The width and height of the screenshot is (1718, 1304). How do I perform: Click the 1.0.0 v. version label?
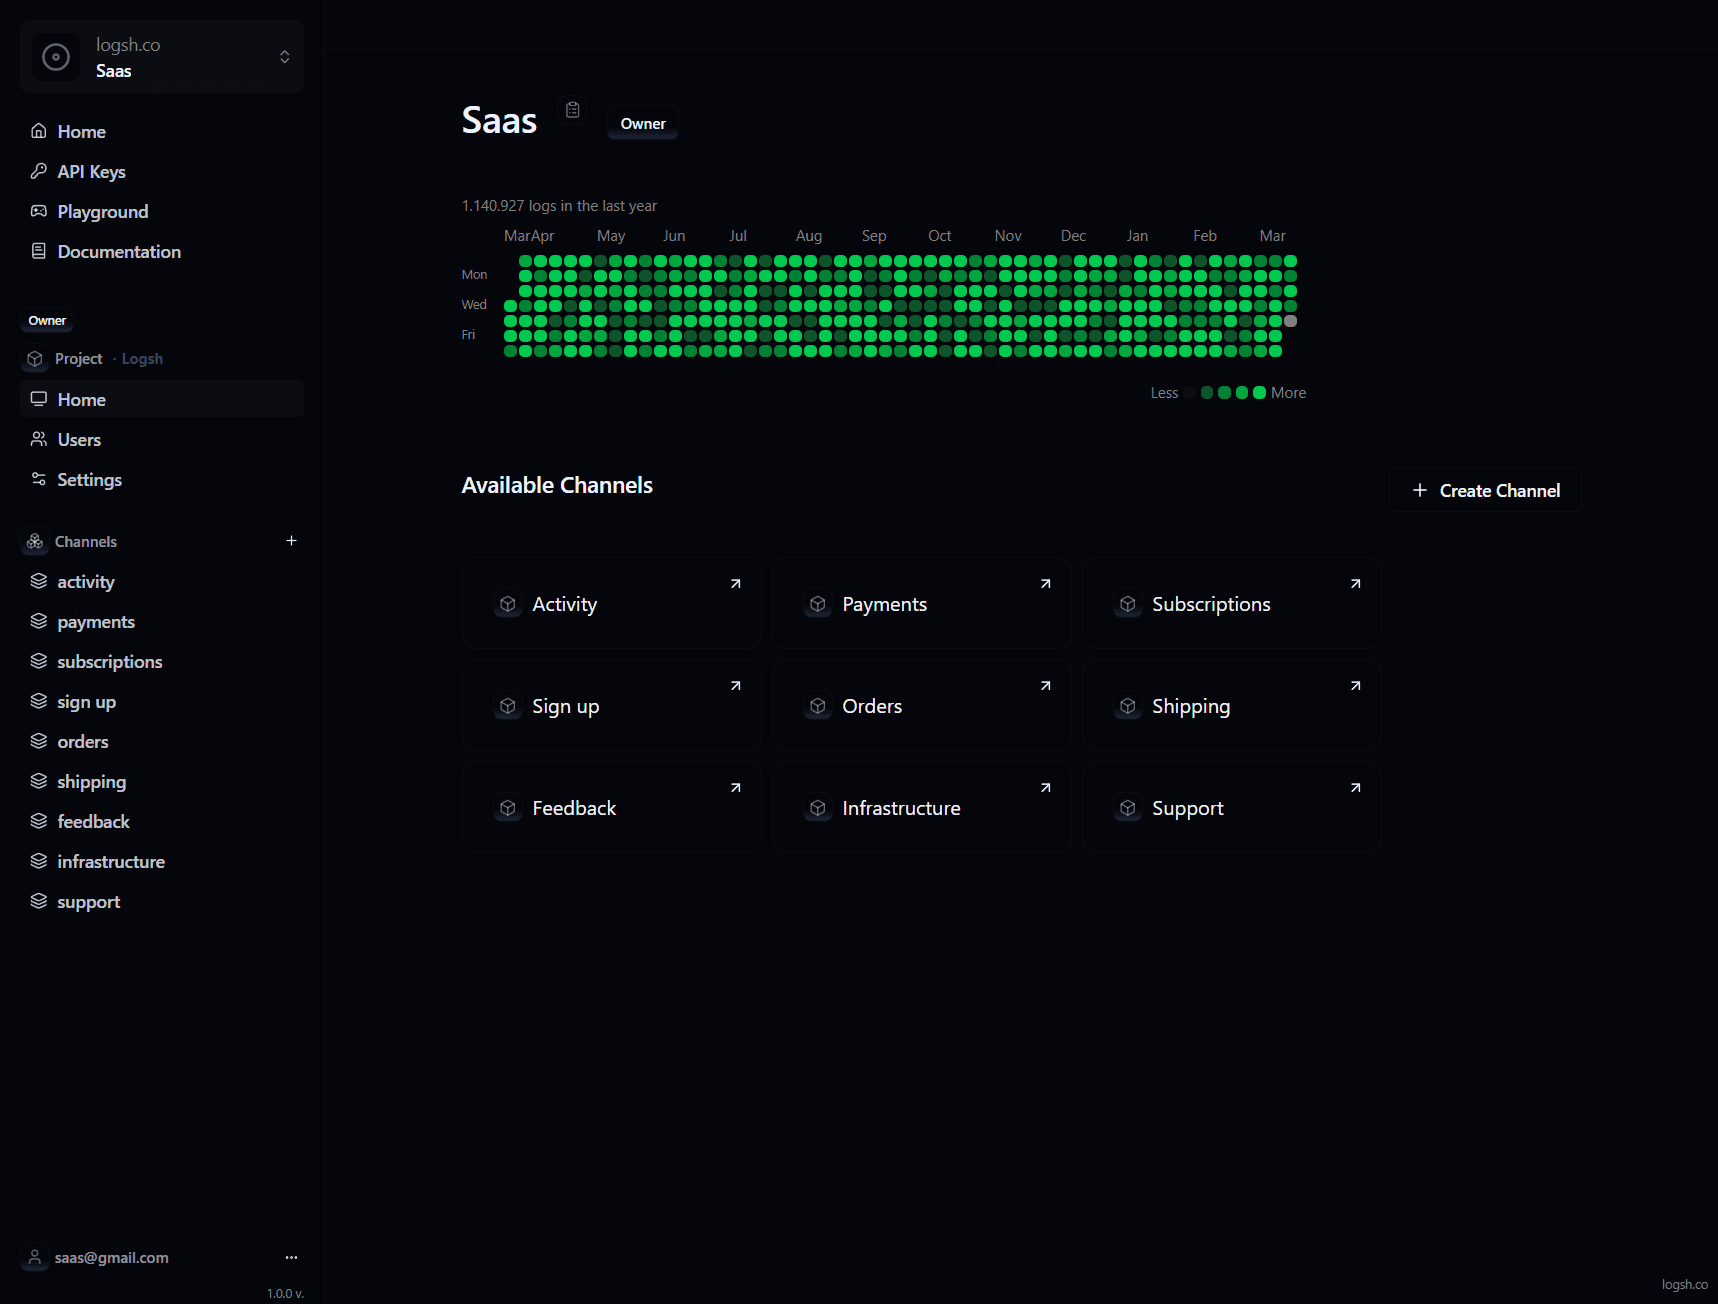click(285, 1294)
